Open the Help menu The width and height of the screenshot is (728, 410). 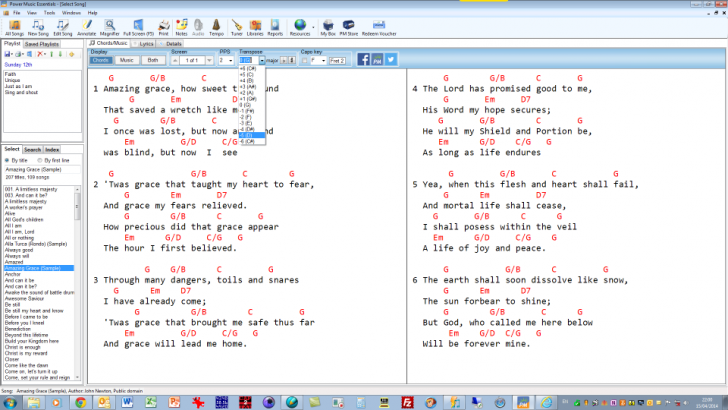(x=92, y=13)
